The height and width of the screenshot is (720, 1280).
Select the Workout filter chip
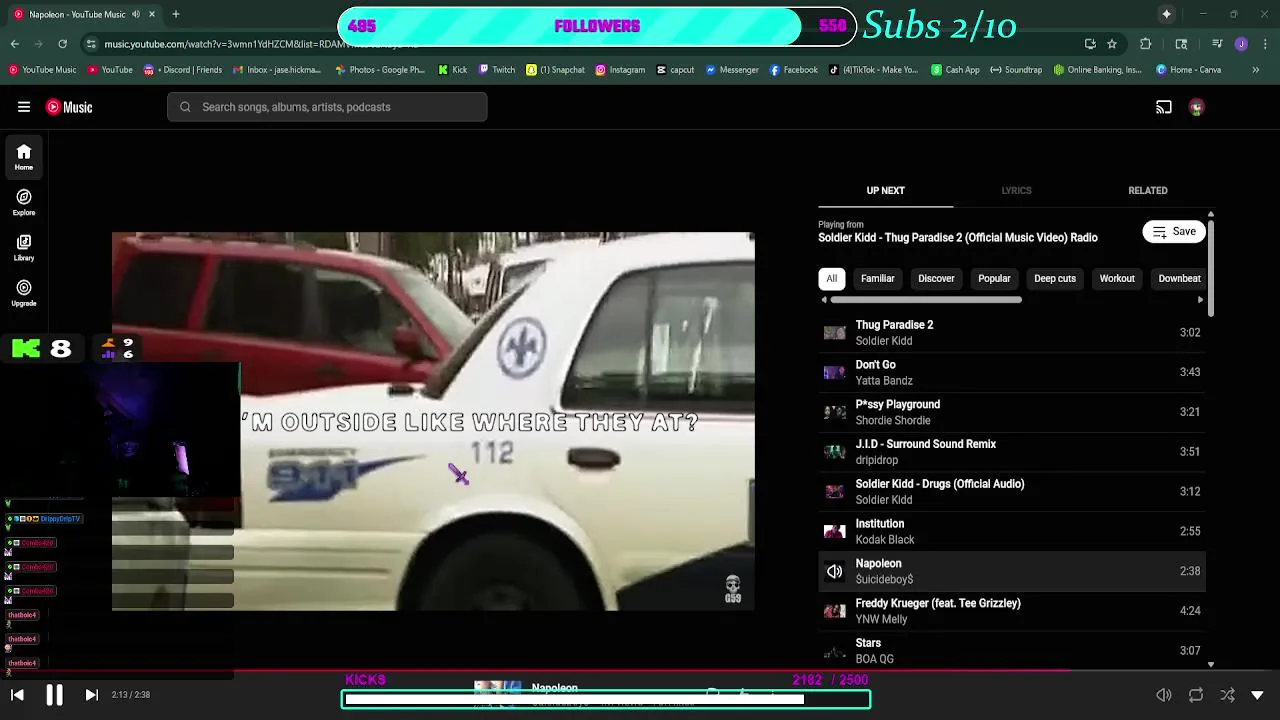[x=1117, y=279]
